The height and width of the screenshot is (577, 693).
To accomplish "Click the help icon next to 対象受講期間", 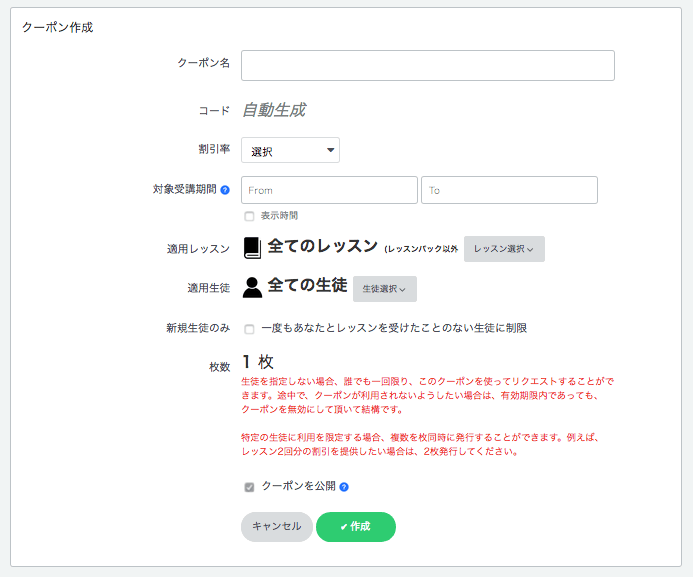I will [x=225, y=190].
